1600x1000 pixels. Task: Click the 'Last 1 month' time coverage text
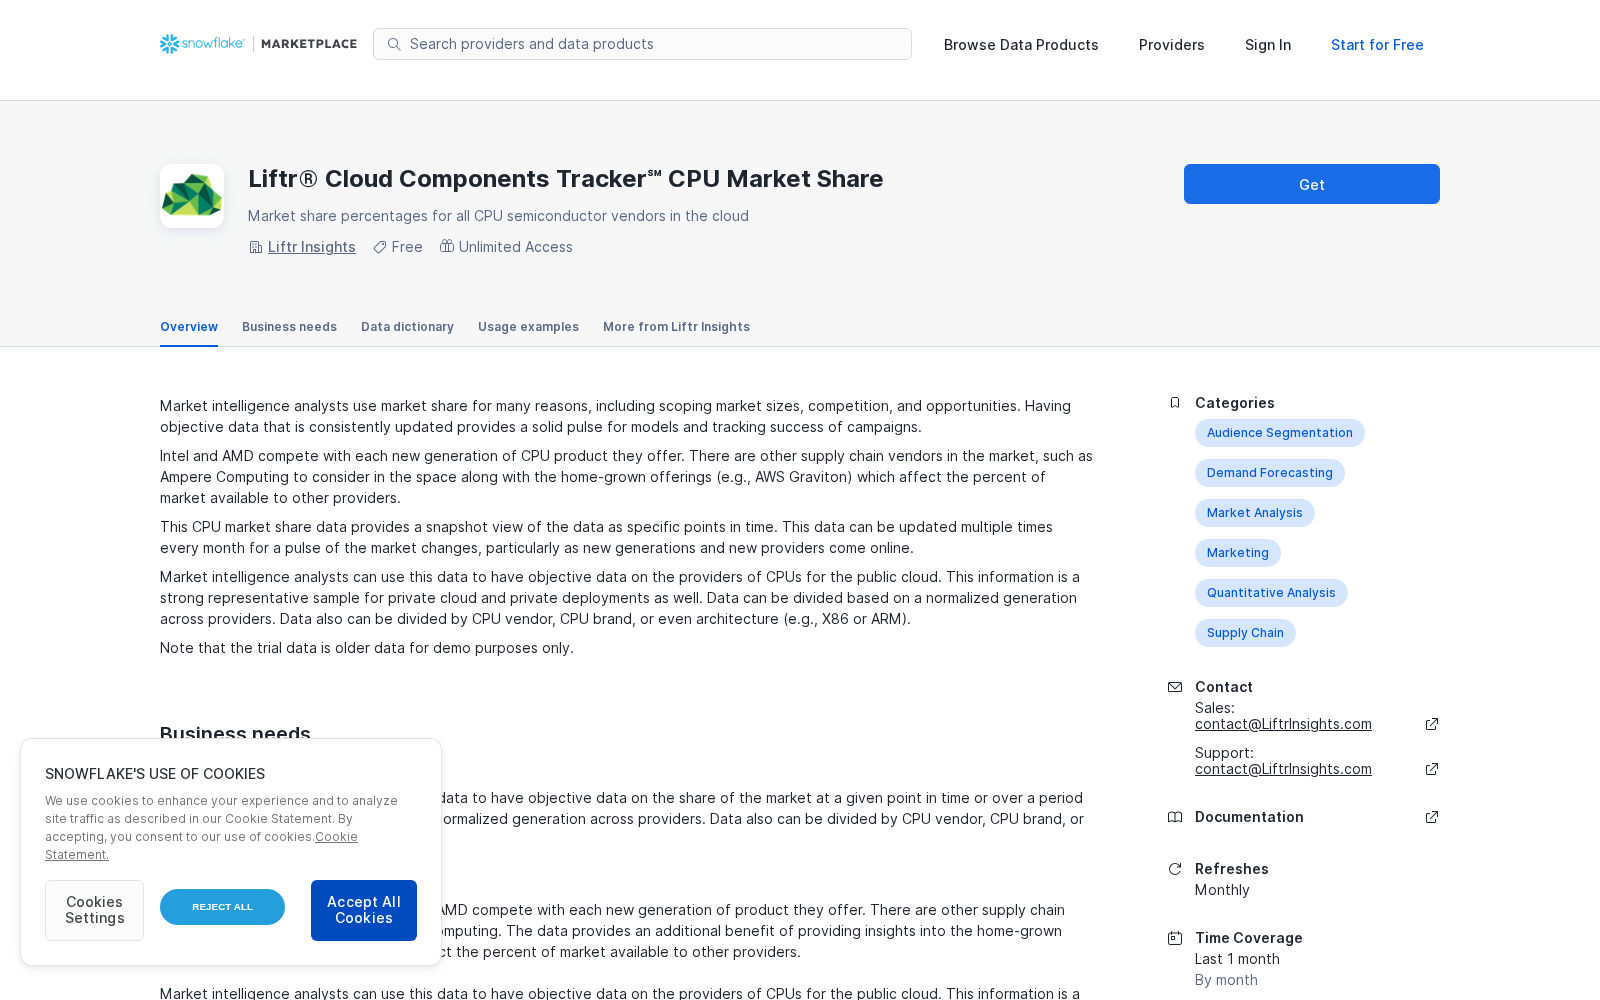[1237, 959]
